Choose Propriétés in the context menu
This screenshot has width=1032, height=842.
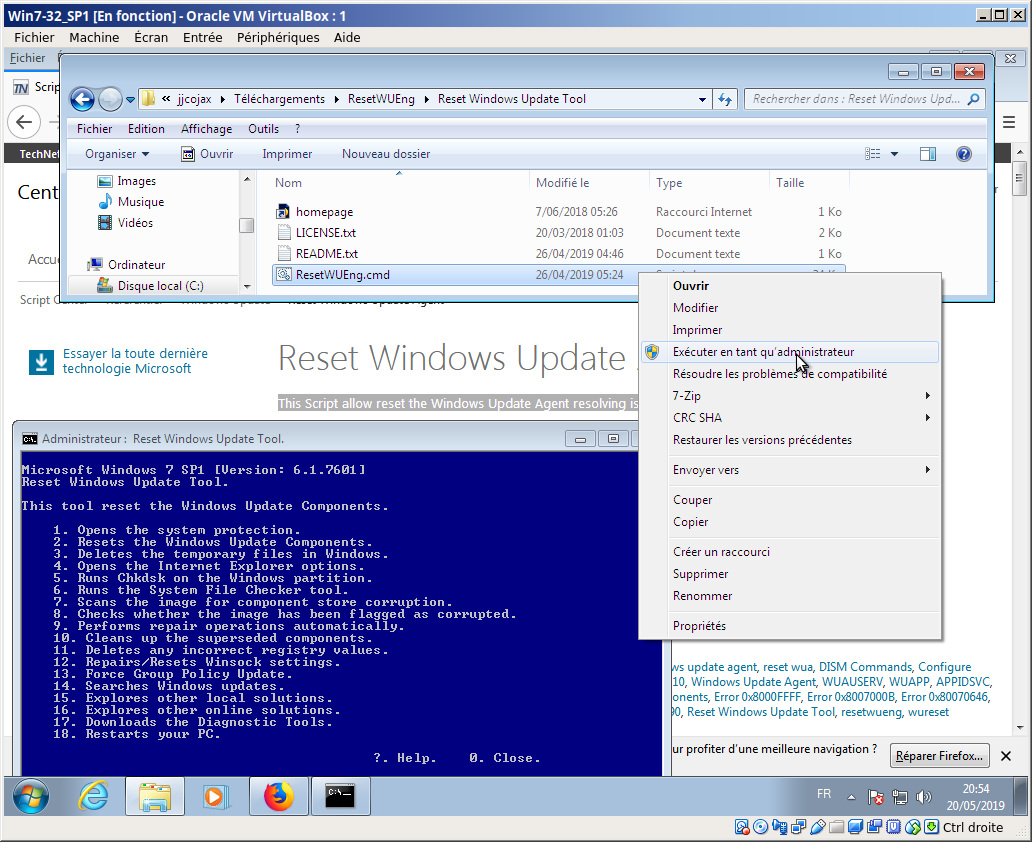click(699, 626)
